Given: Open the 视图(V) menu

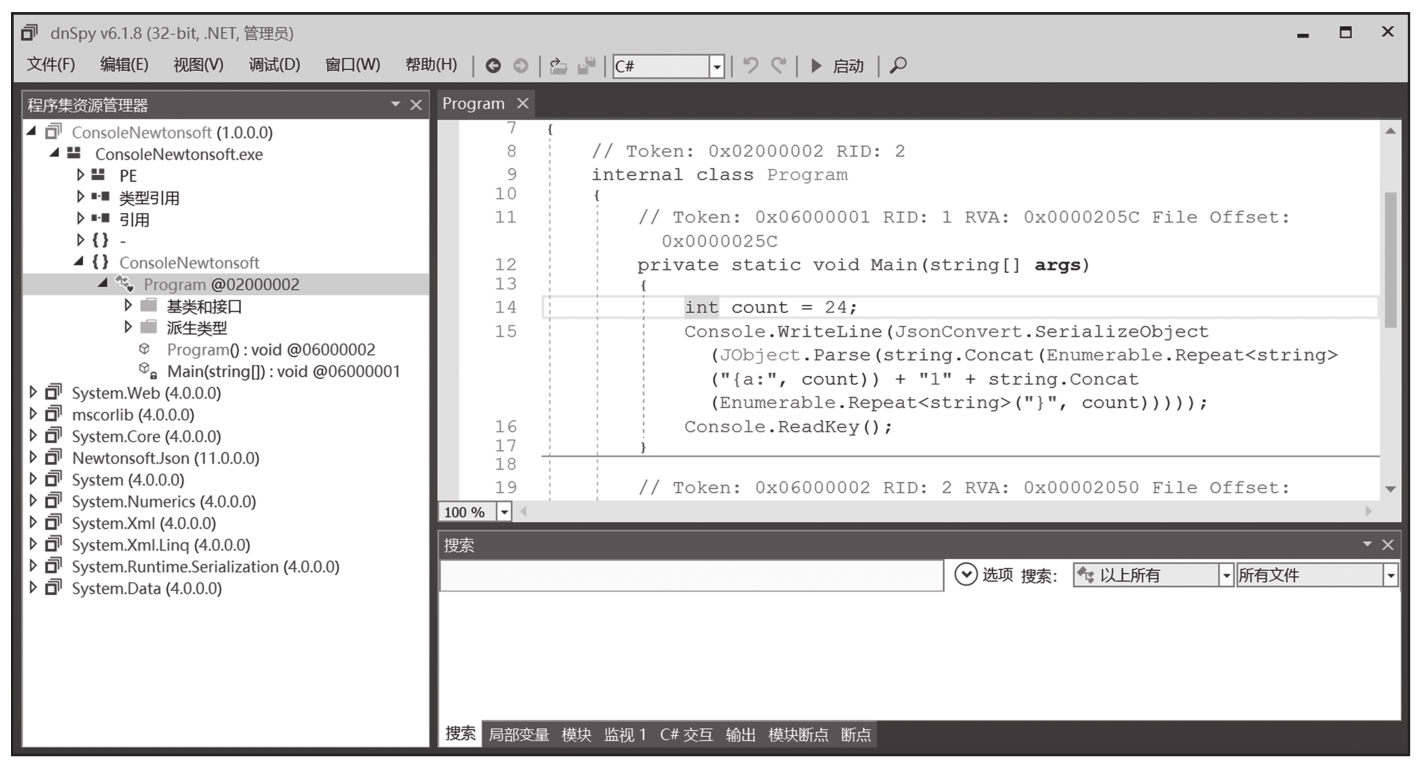Looking at the screenshot, I should pos(198,65).
